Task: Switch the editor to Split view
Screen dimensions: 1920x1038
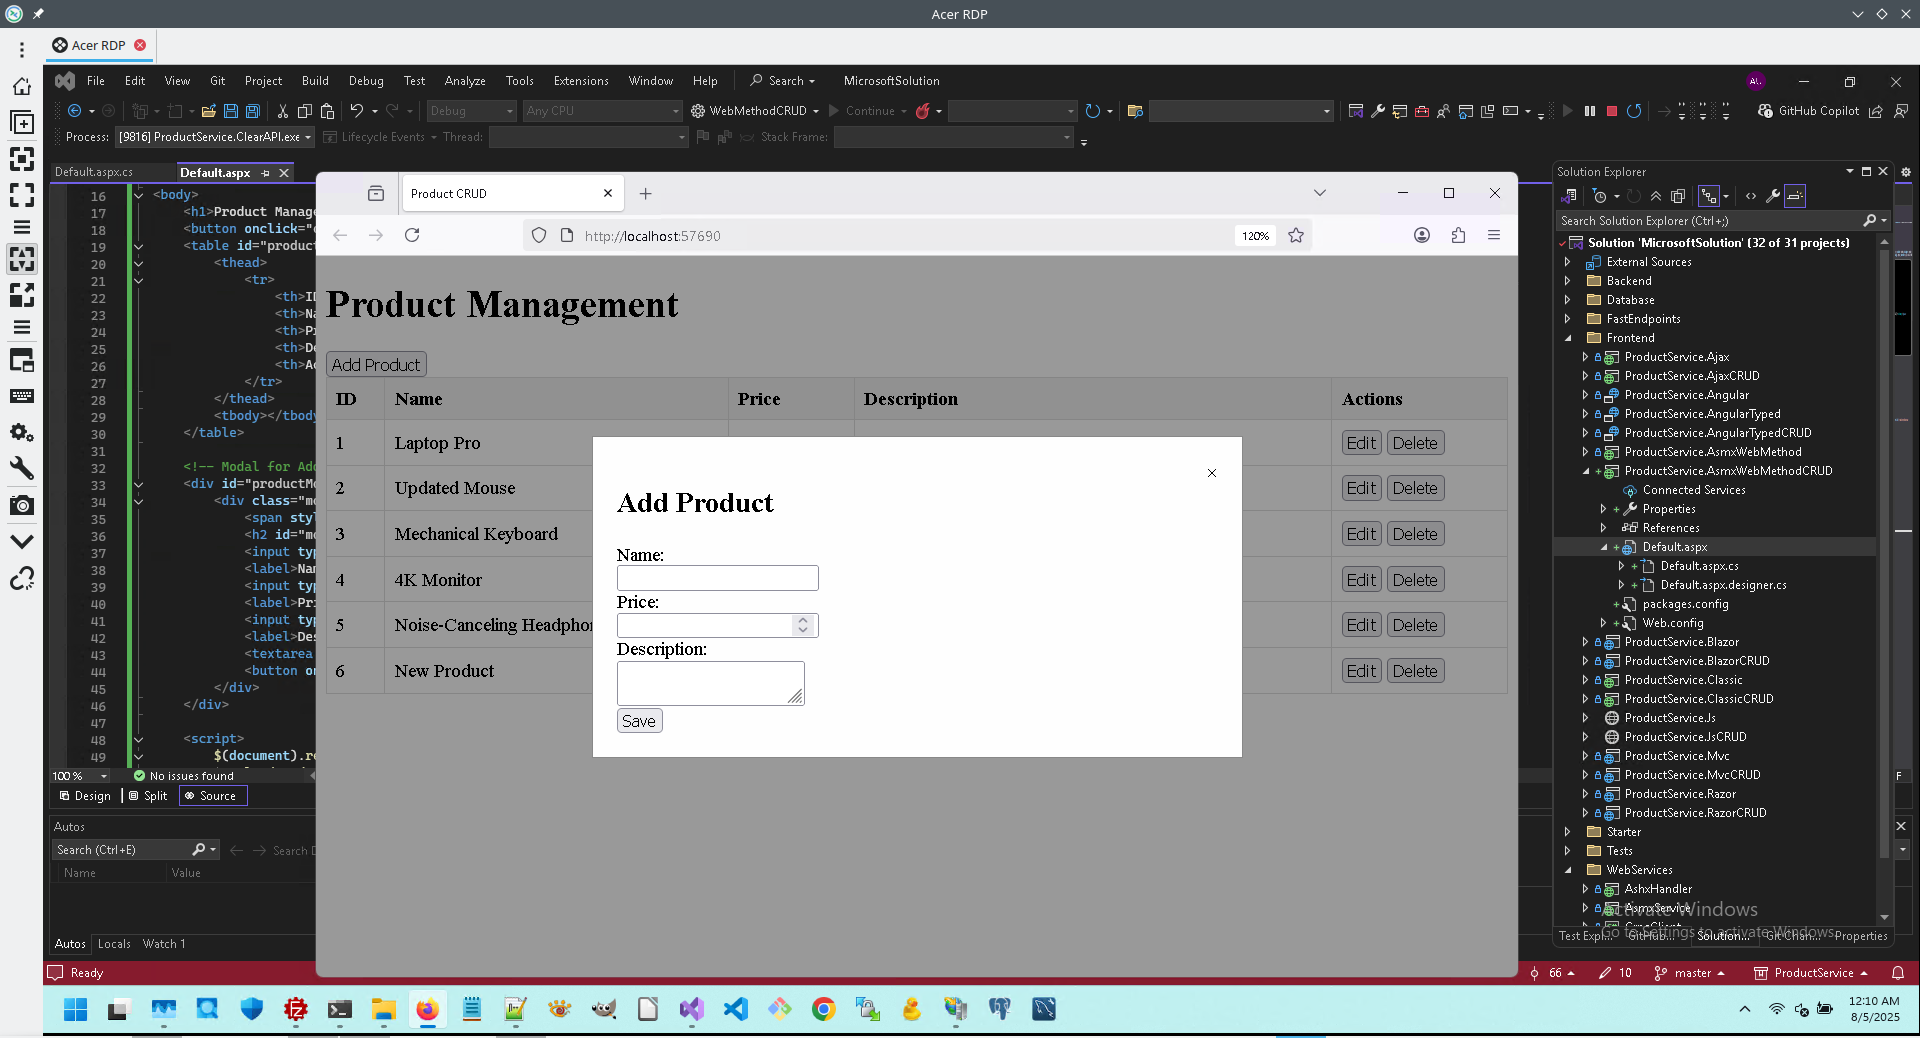Action: tap(148, 796)
